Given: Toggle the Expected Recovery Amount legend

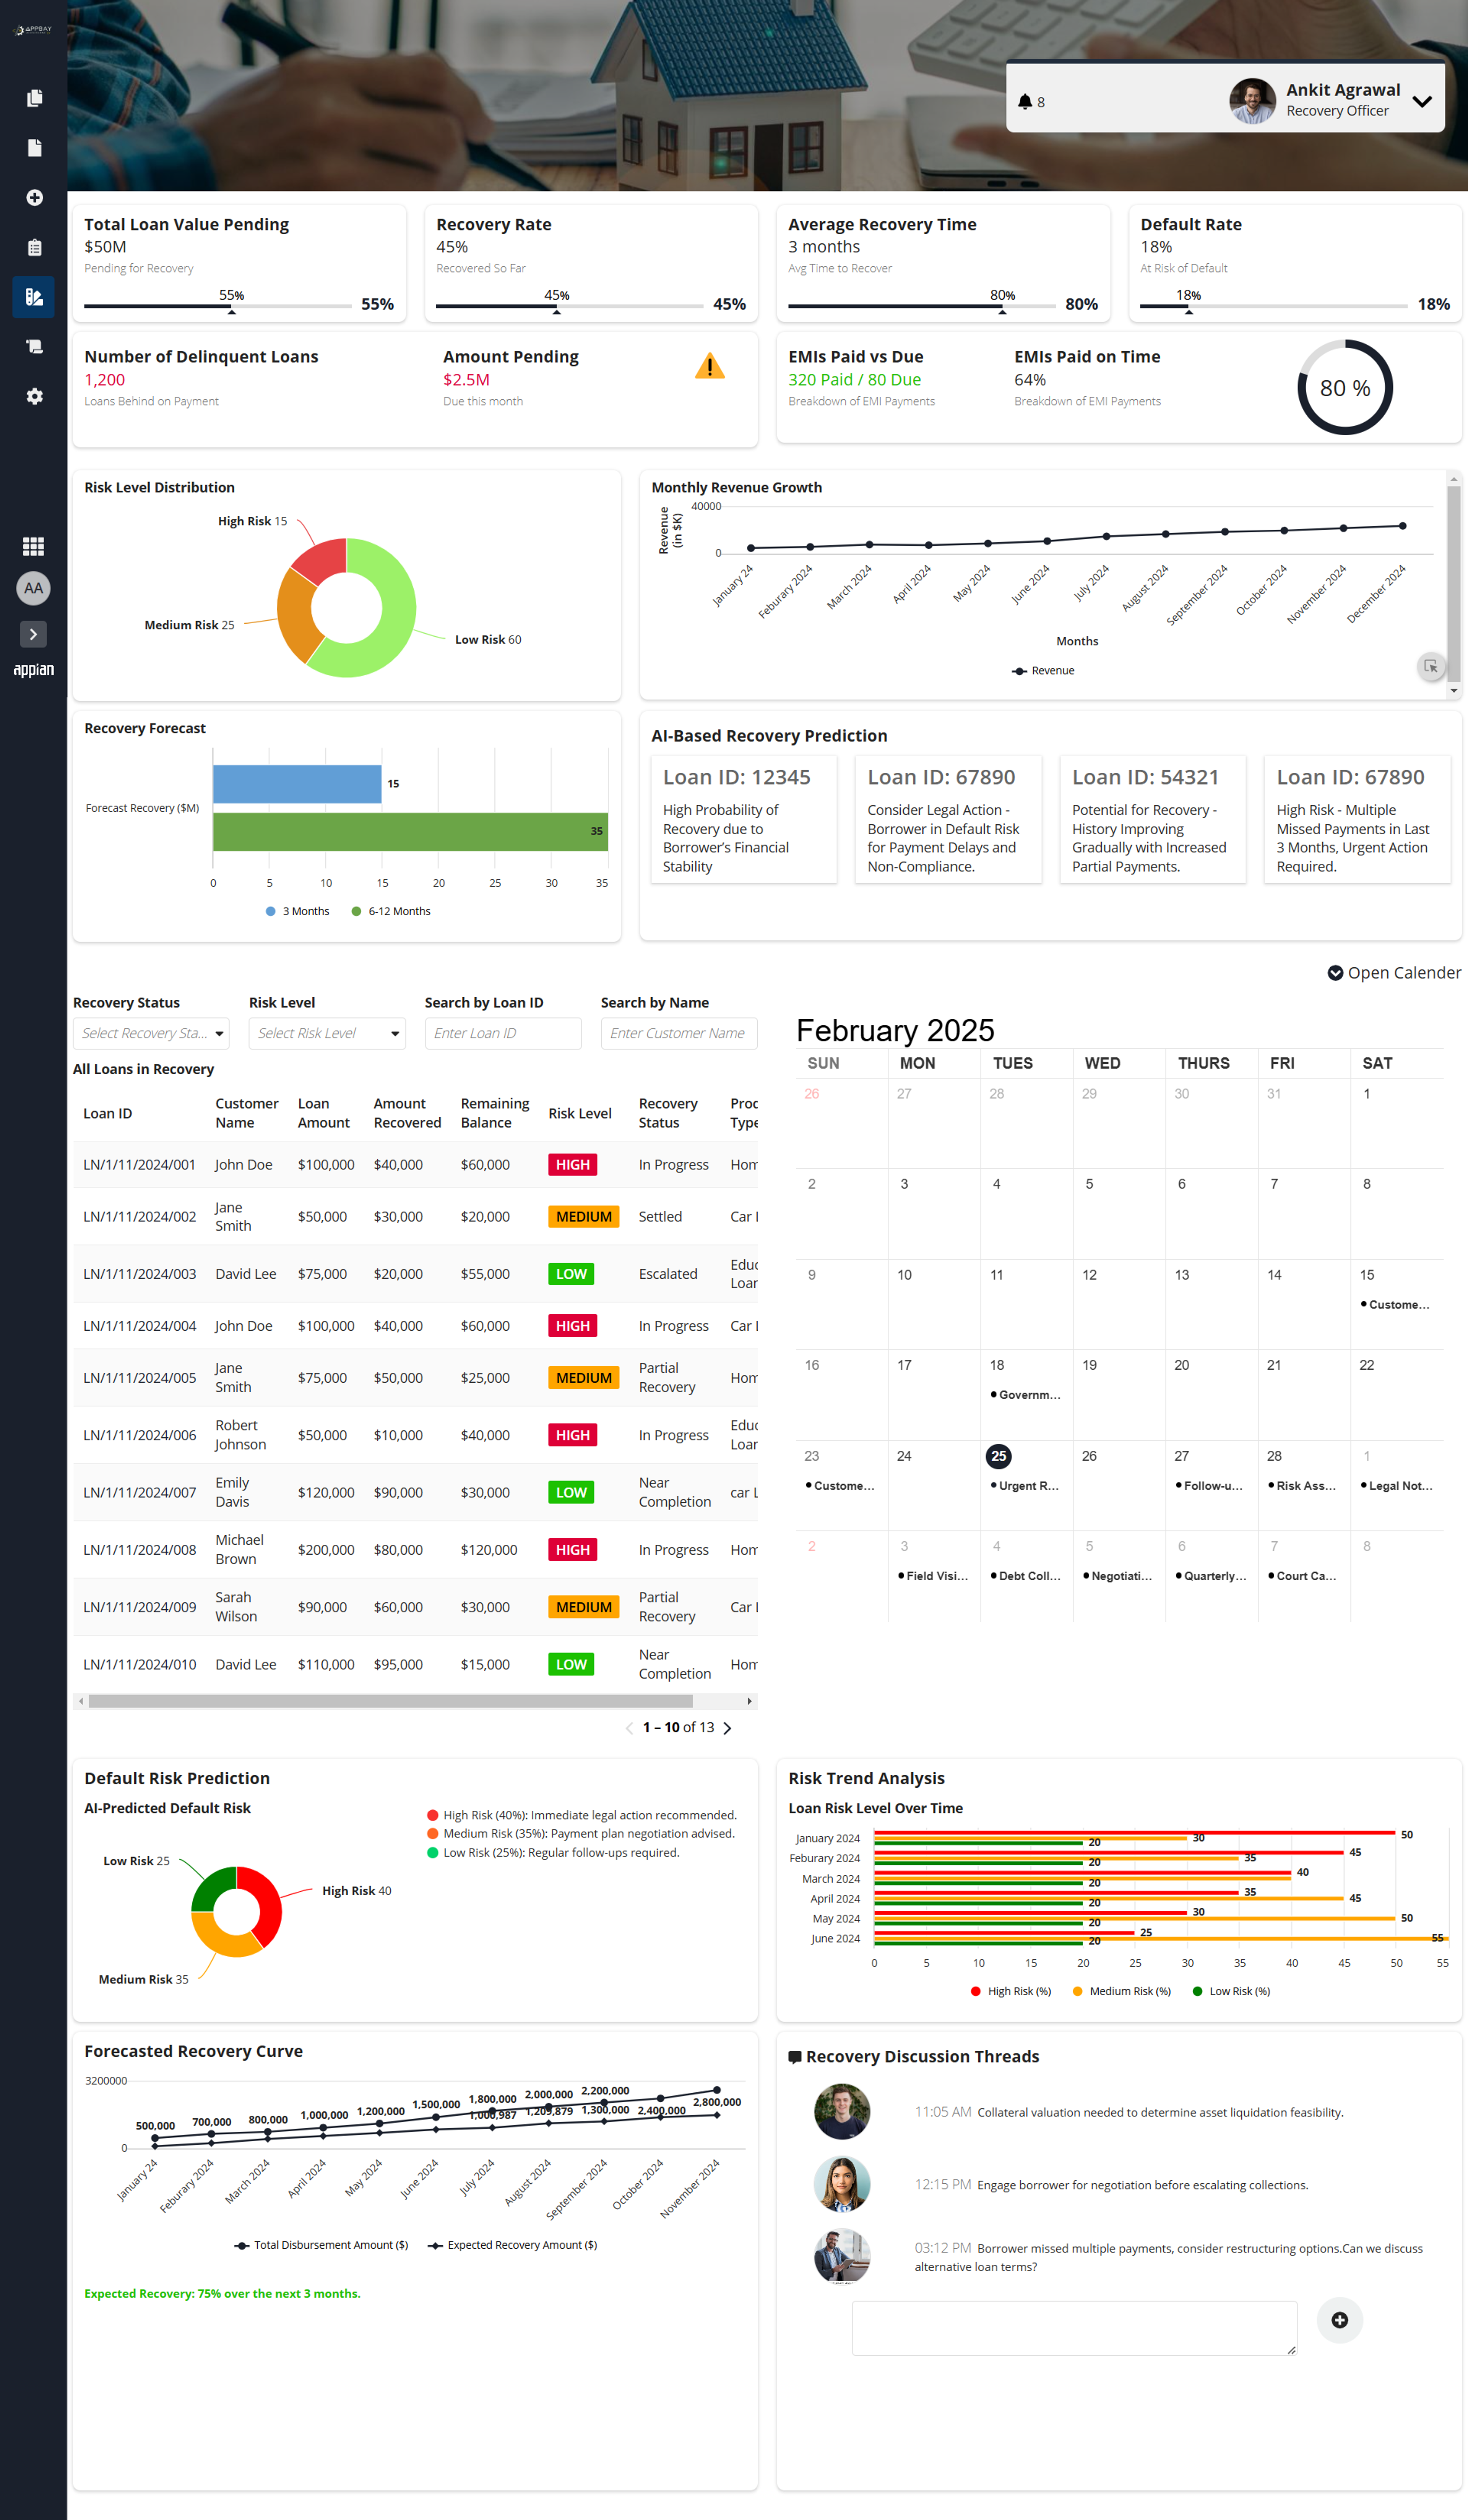Looking at the screenshot, I should tap(512, 2245).
